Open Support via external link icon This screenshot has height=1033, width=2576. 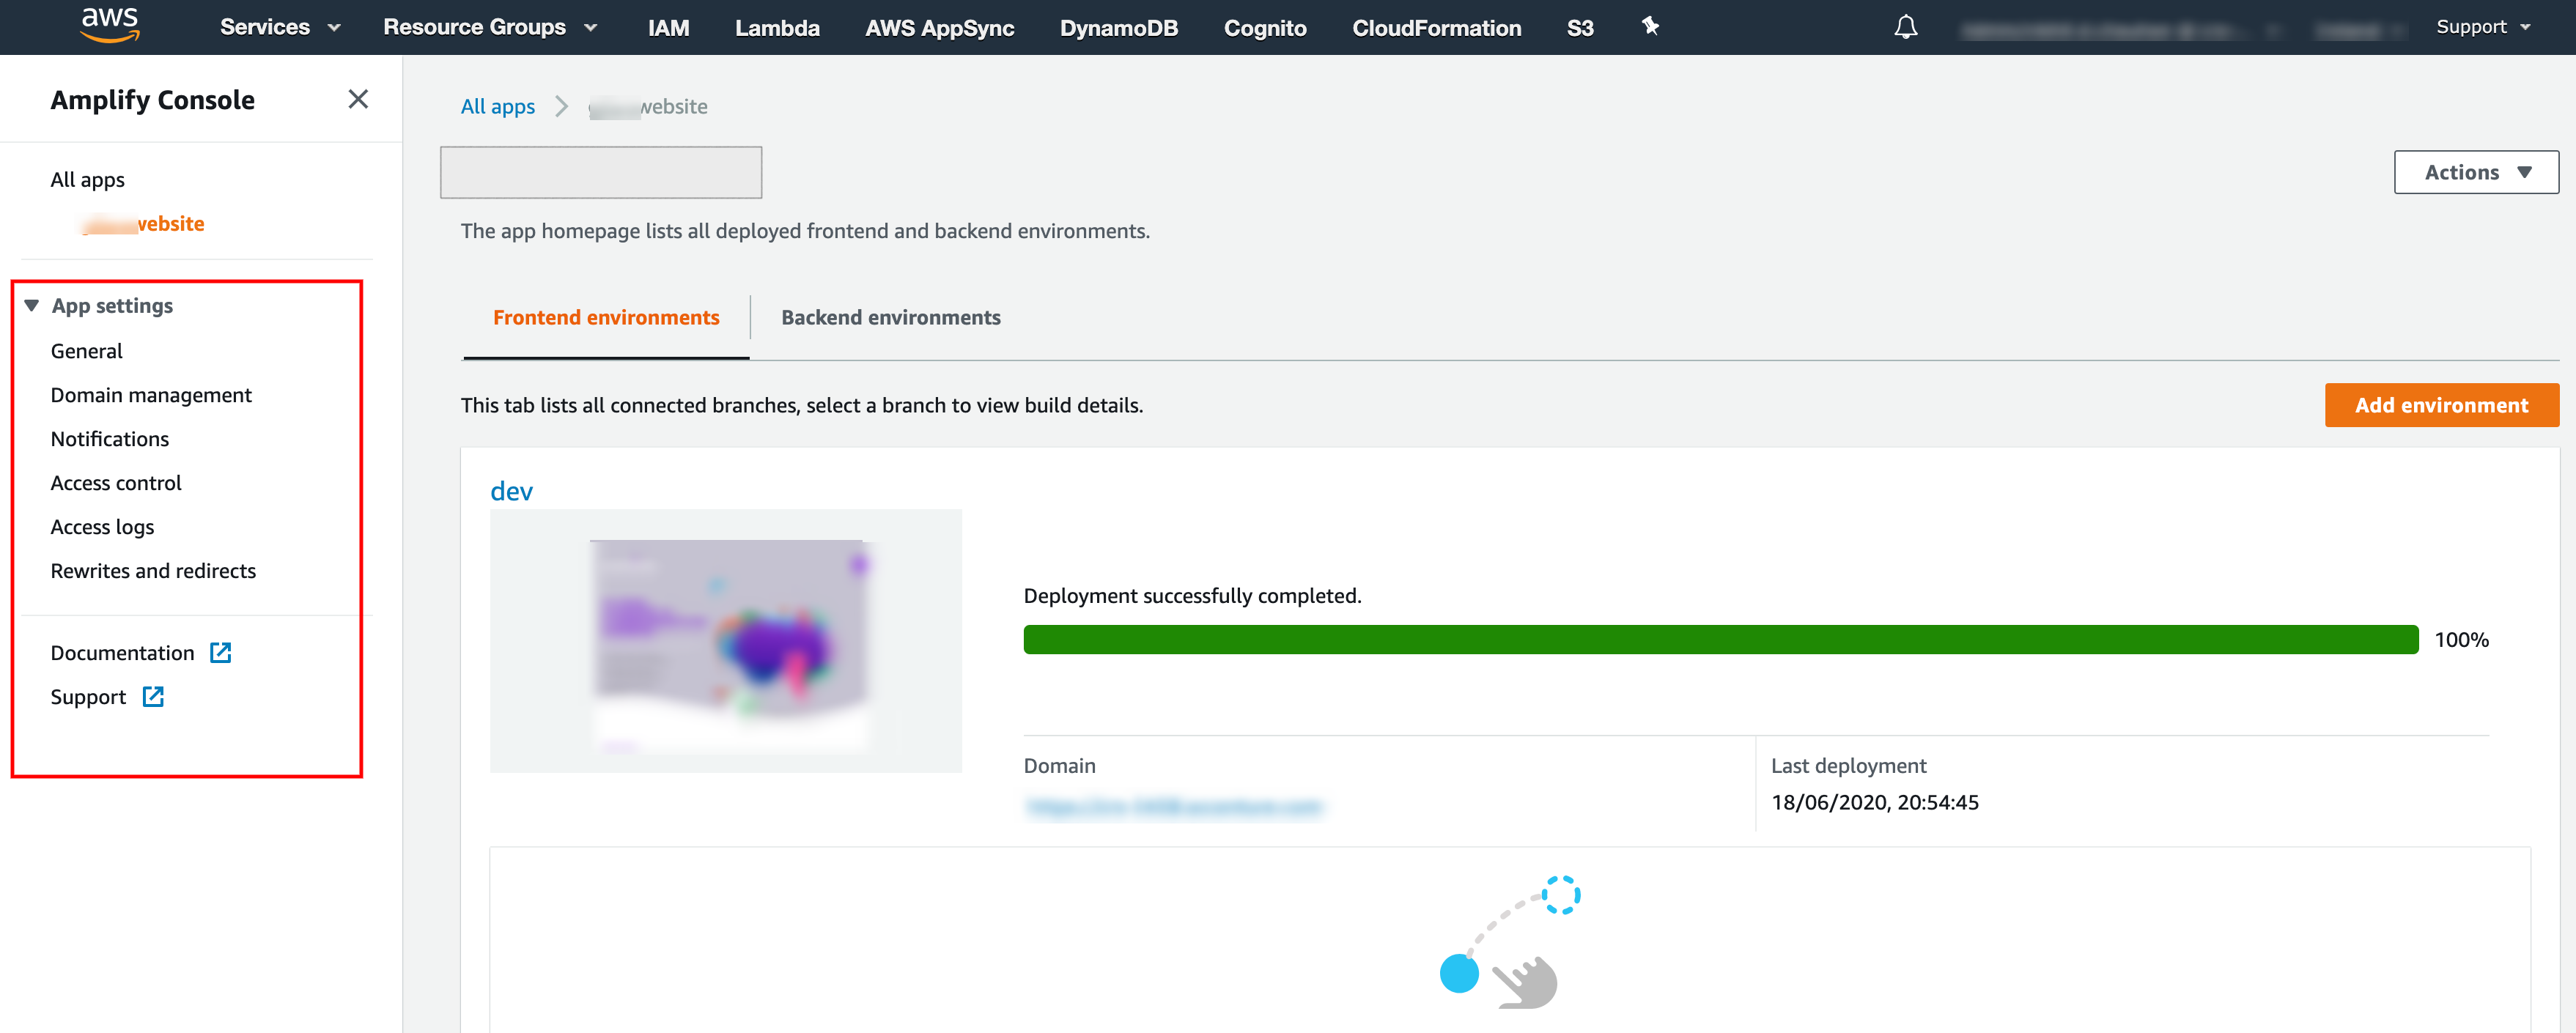[x=153, y=696]
